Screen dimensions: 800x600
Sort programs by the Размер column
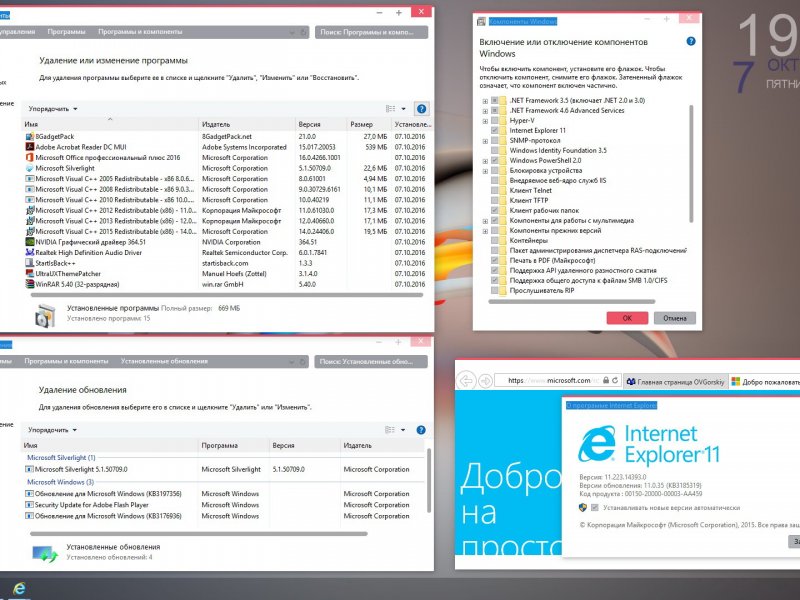pyautogui.click(x=369, y=124)
